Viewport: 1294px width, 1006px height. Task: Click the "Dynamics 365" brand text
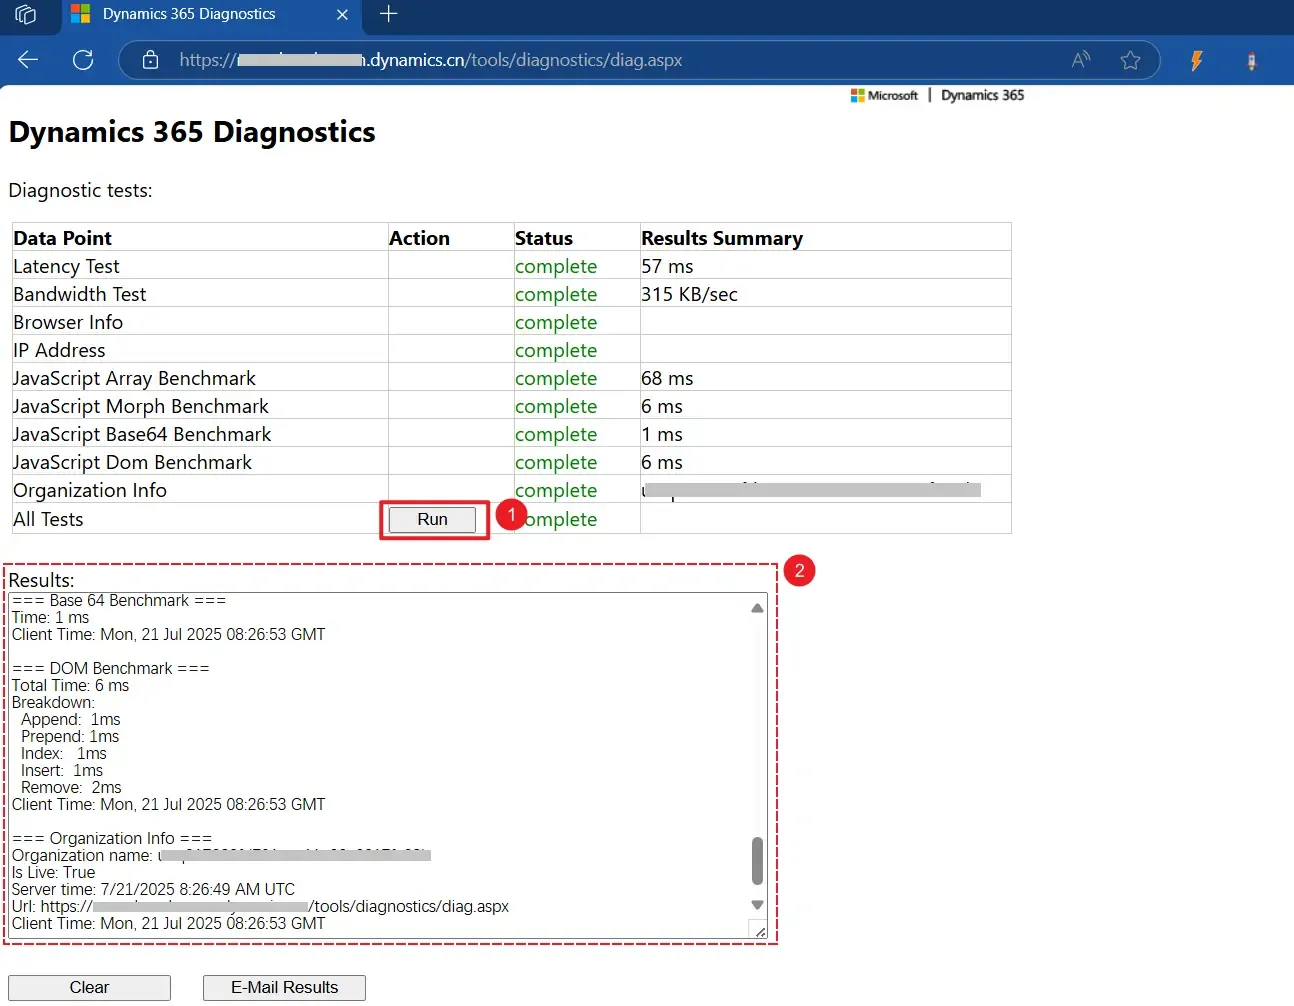click(x=983, y=95)
